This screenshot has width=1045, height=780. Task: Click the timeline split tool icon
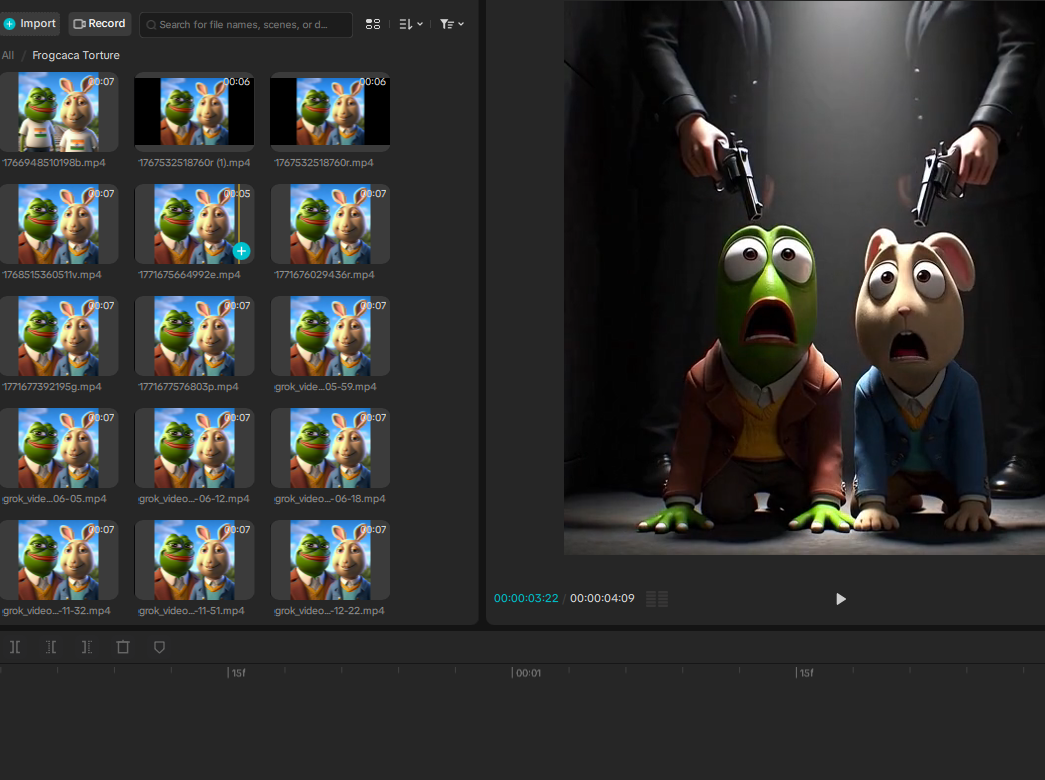coord(15,647)
